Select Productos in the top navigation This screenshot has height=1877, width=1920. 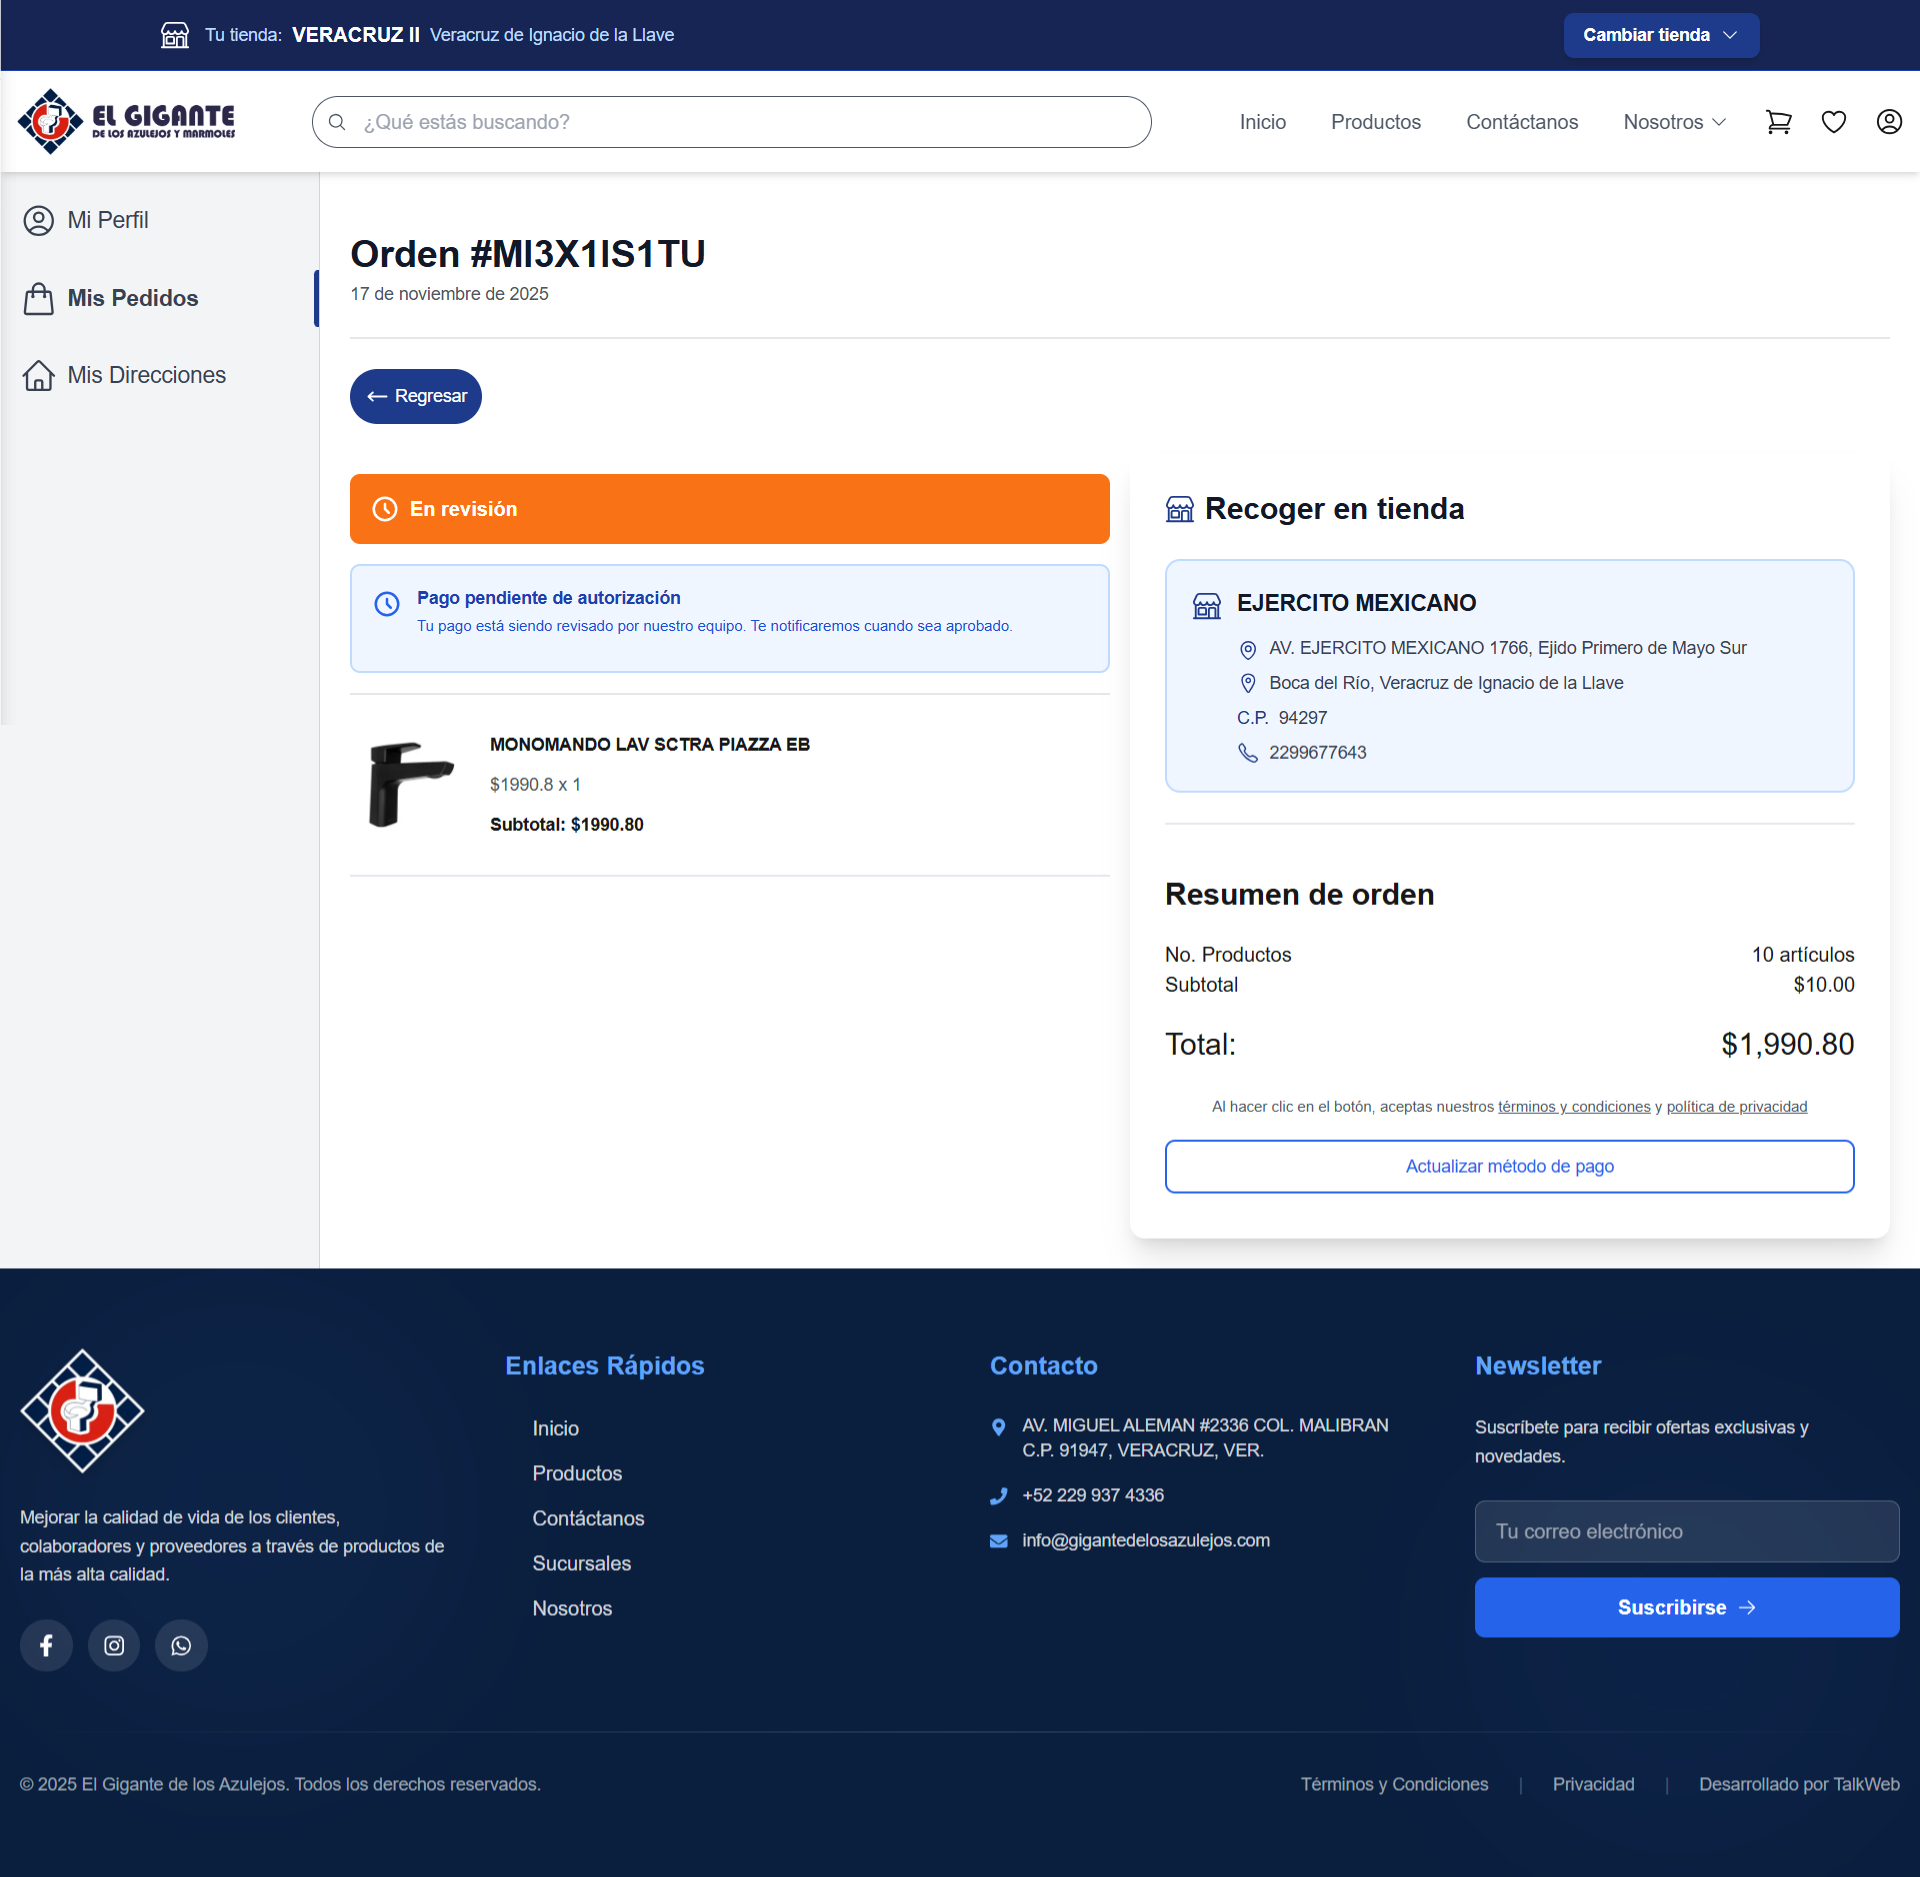click(x=1375, y=121)
